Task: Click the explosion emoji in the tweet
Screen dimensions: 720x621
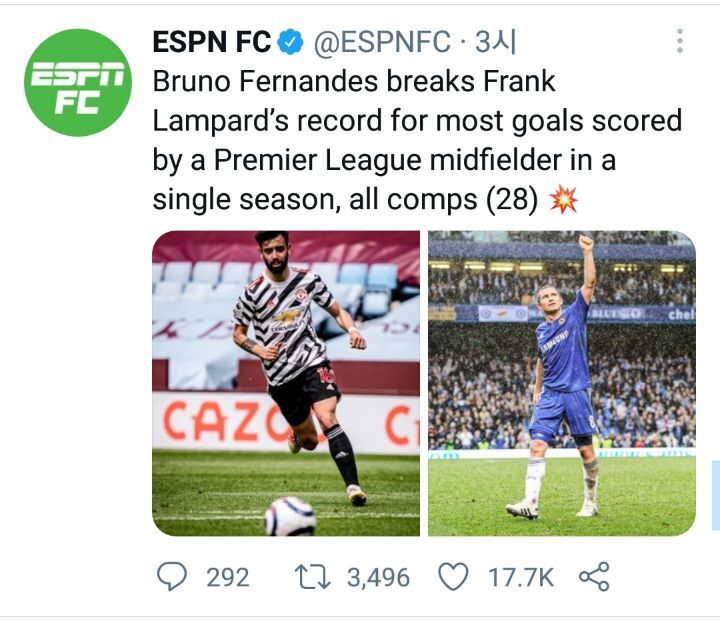Action: tap(564, 200)
